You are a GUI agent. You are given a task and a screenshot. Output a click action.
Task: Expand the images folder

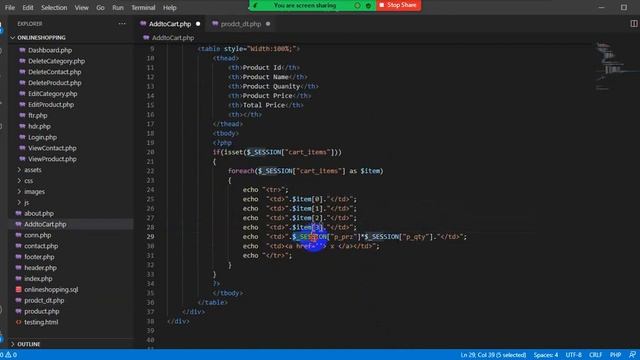coord(34,192)
